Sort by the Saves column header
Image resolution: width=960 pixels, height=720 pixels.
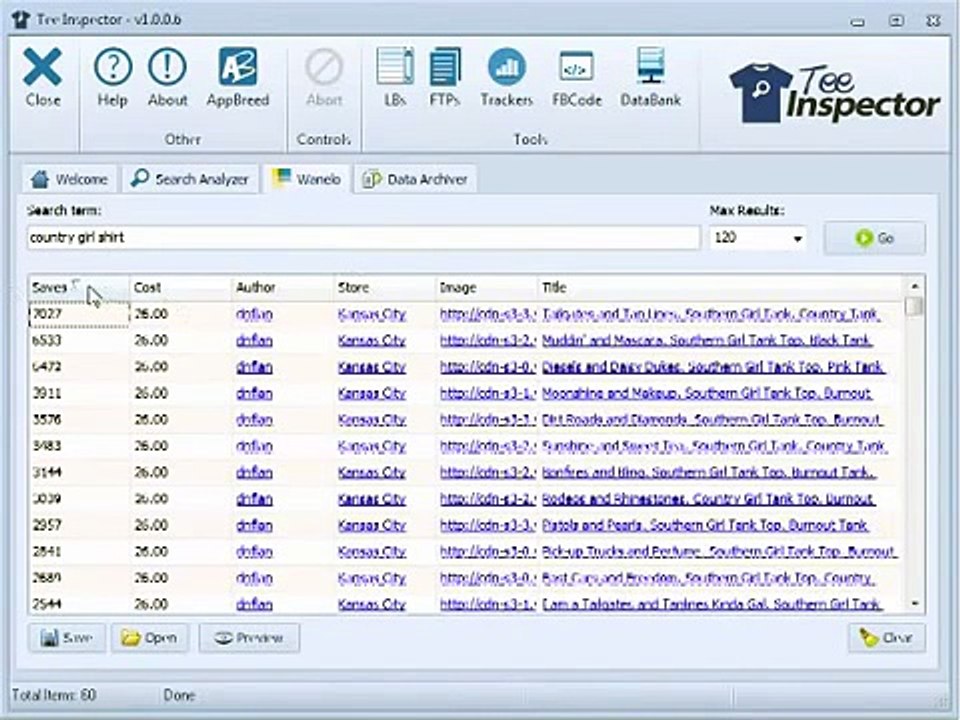point(79,287)
